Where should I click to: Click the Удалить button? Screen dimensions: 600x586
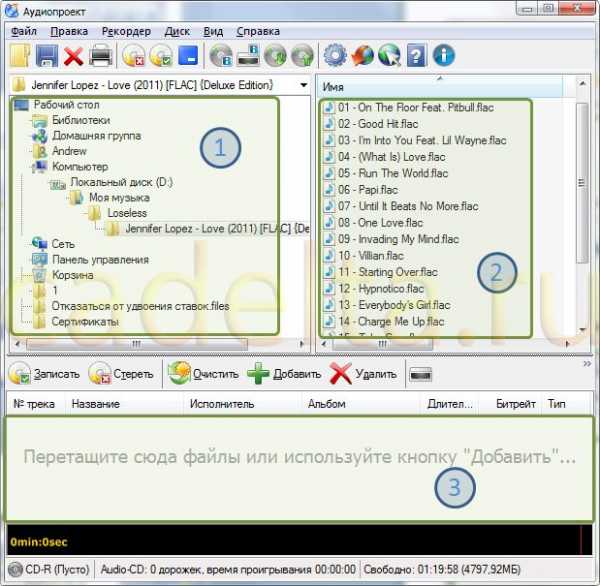pos(364,374)
